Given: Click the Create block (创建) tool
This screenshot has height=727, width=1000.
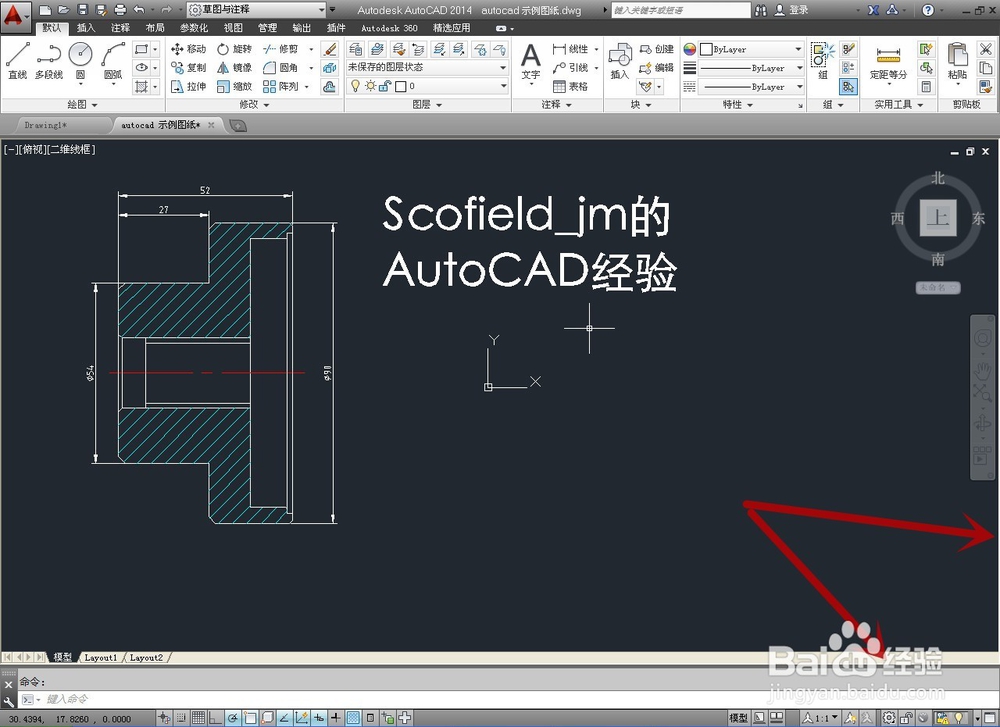Looking at the screenshot, I should pyautogui.click(x=656, y=48).
